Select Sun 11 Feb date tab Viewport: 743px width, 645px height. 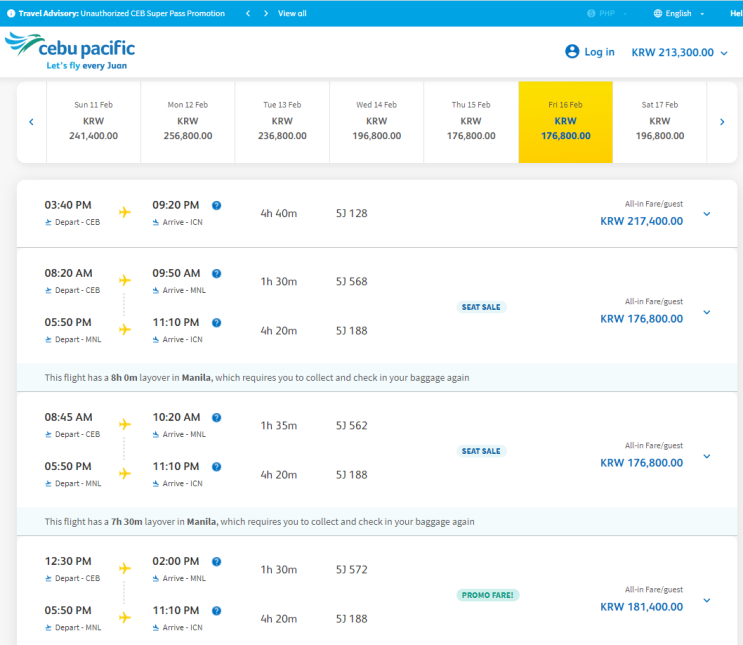tap(93, 122)
